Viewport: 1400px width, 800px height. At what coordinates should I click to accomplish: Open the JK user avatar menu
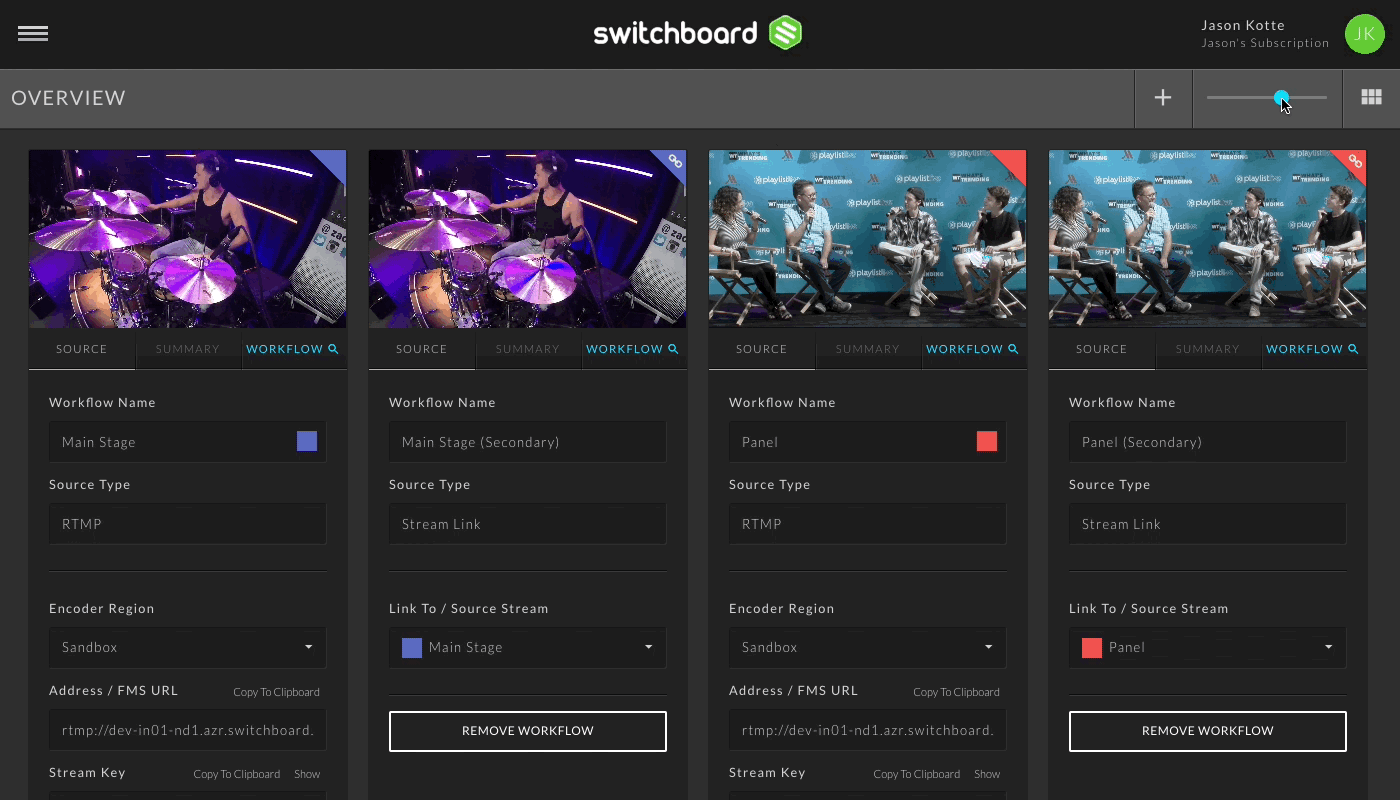[x=1364, y=34]
